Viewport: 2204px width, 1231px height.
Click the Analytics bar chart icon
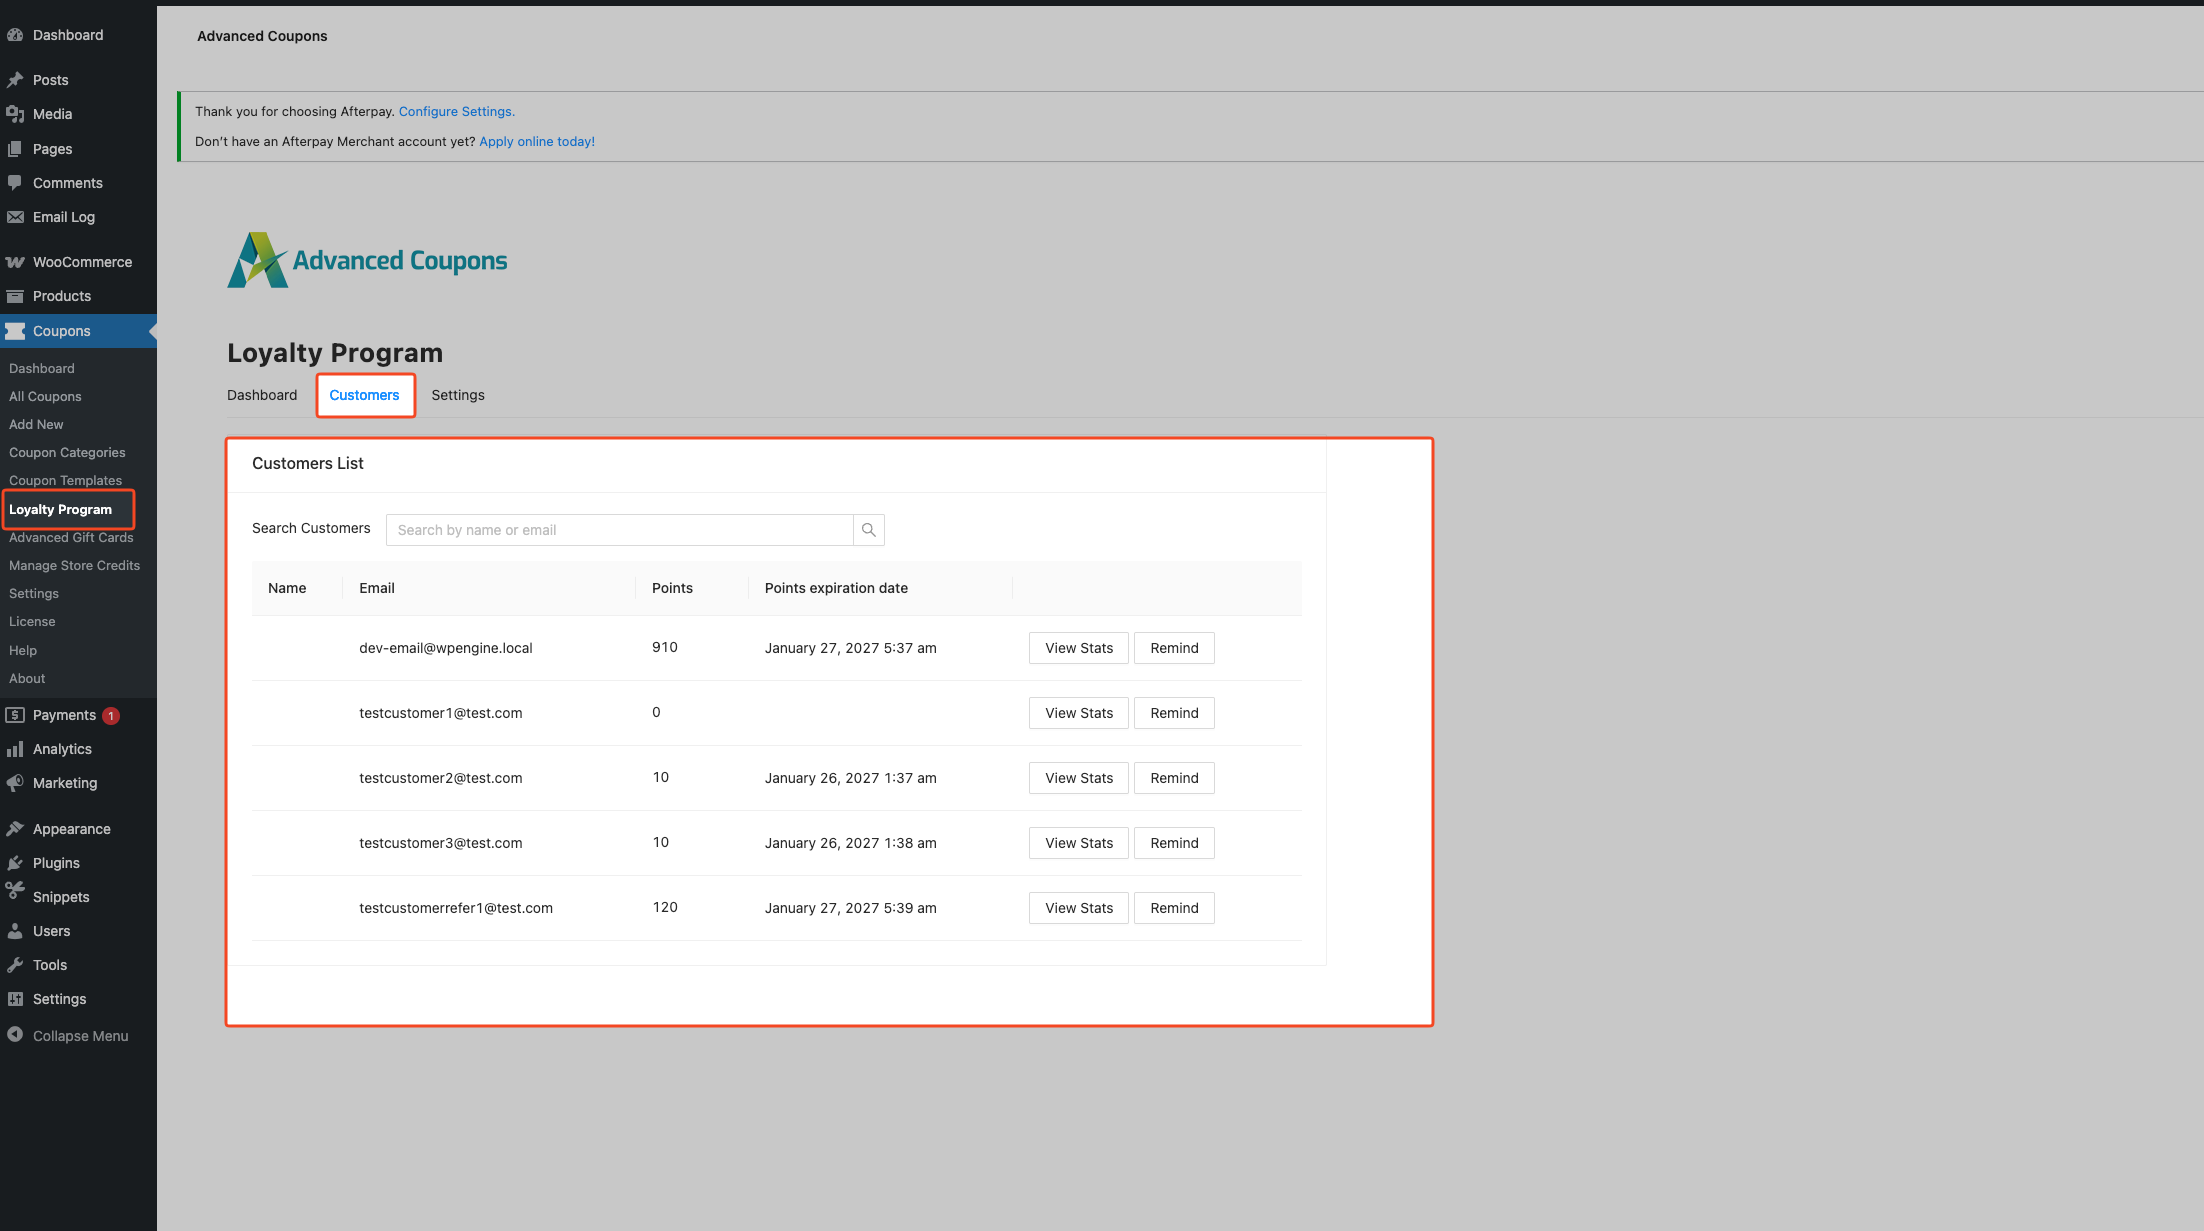click(x=15, y=749)
